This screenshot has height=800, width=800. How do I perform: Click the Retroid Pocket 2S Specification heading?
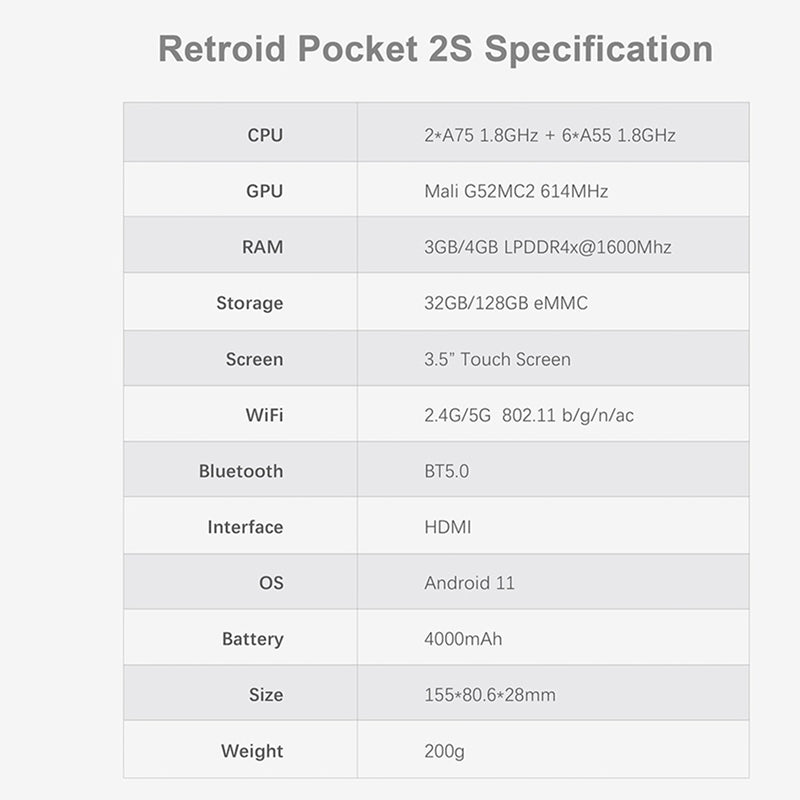point(435,49)
